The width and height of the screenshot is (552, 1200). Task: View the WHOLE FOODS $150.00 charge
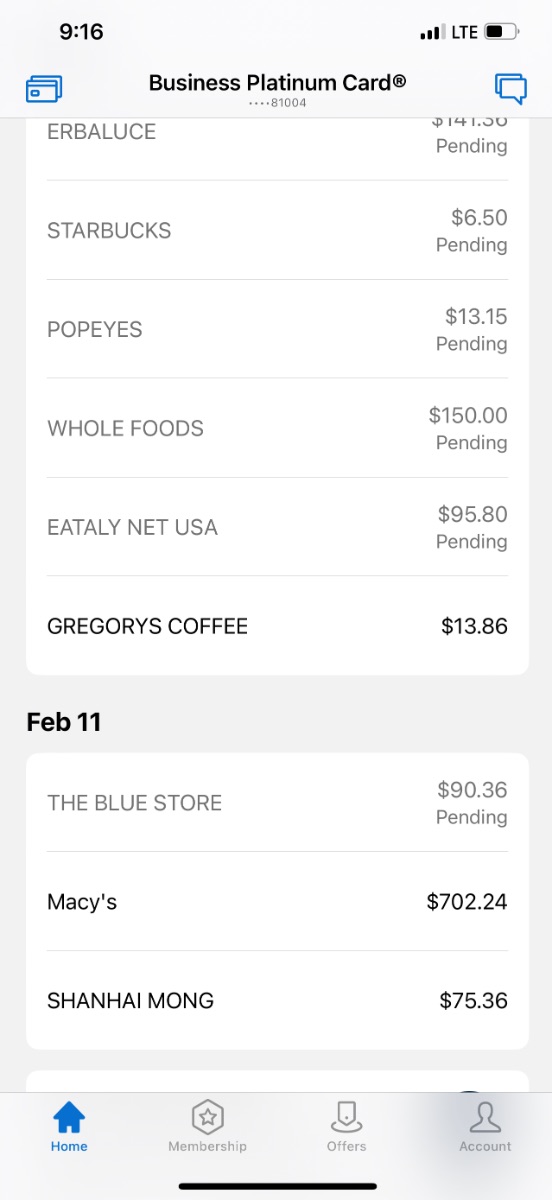pos(277,428)
